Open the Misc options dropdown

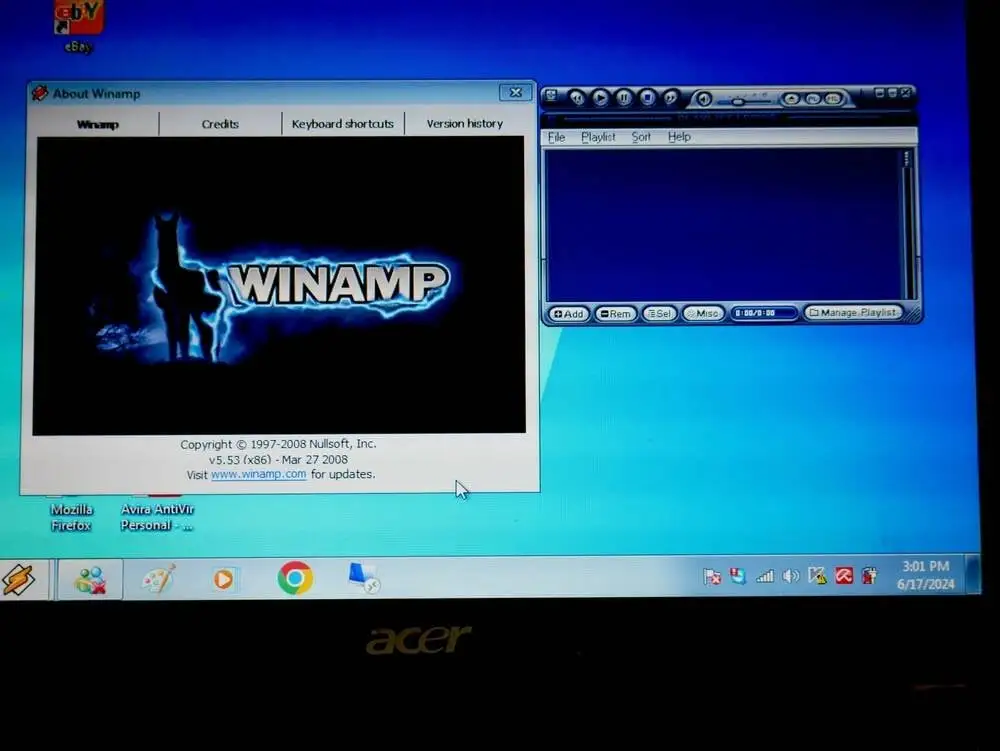click(x=703, y=314)
